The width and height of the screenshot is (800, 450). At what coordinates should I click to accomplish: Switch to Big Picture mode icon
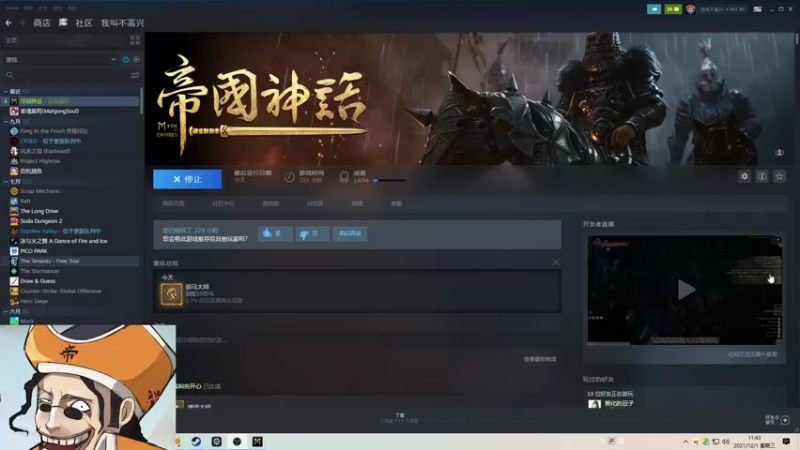tap(758, 9)
